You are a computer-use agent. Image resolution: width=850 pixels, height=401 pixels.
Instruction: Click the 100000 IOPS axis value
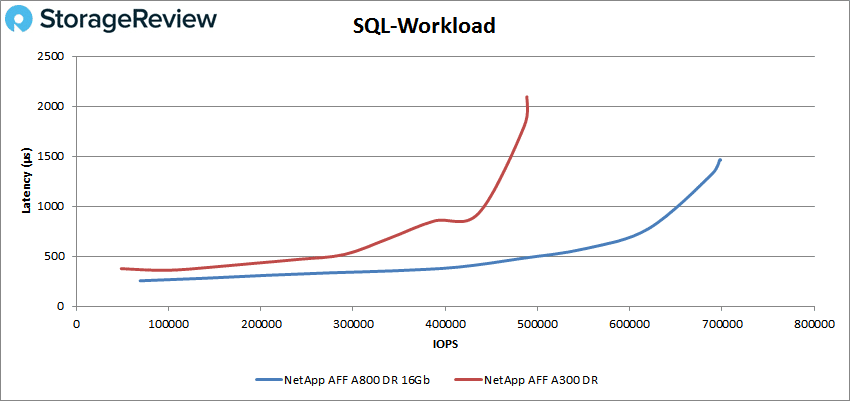click(169, 324)
